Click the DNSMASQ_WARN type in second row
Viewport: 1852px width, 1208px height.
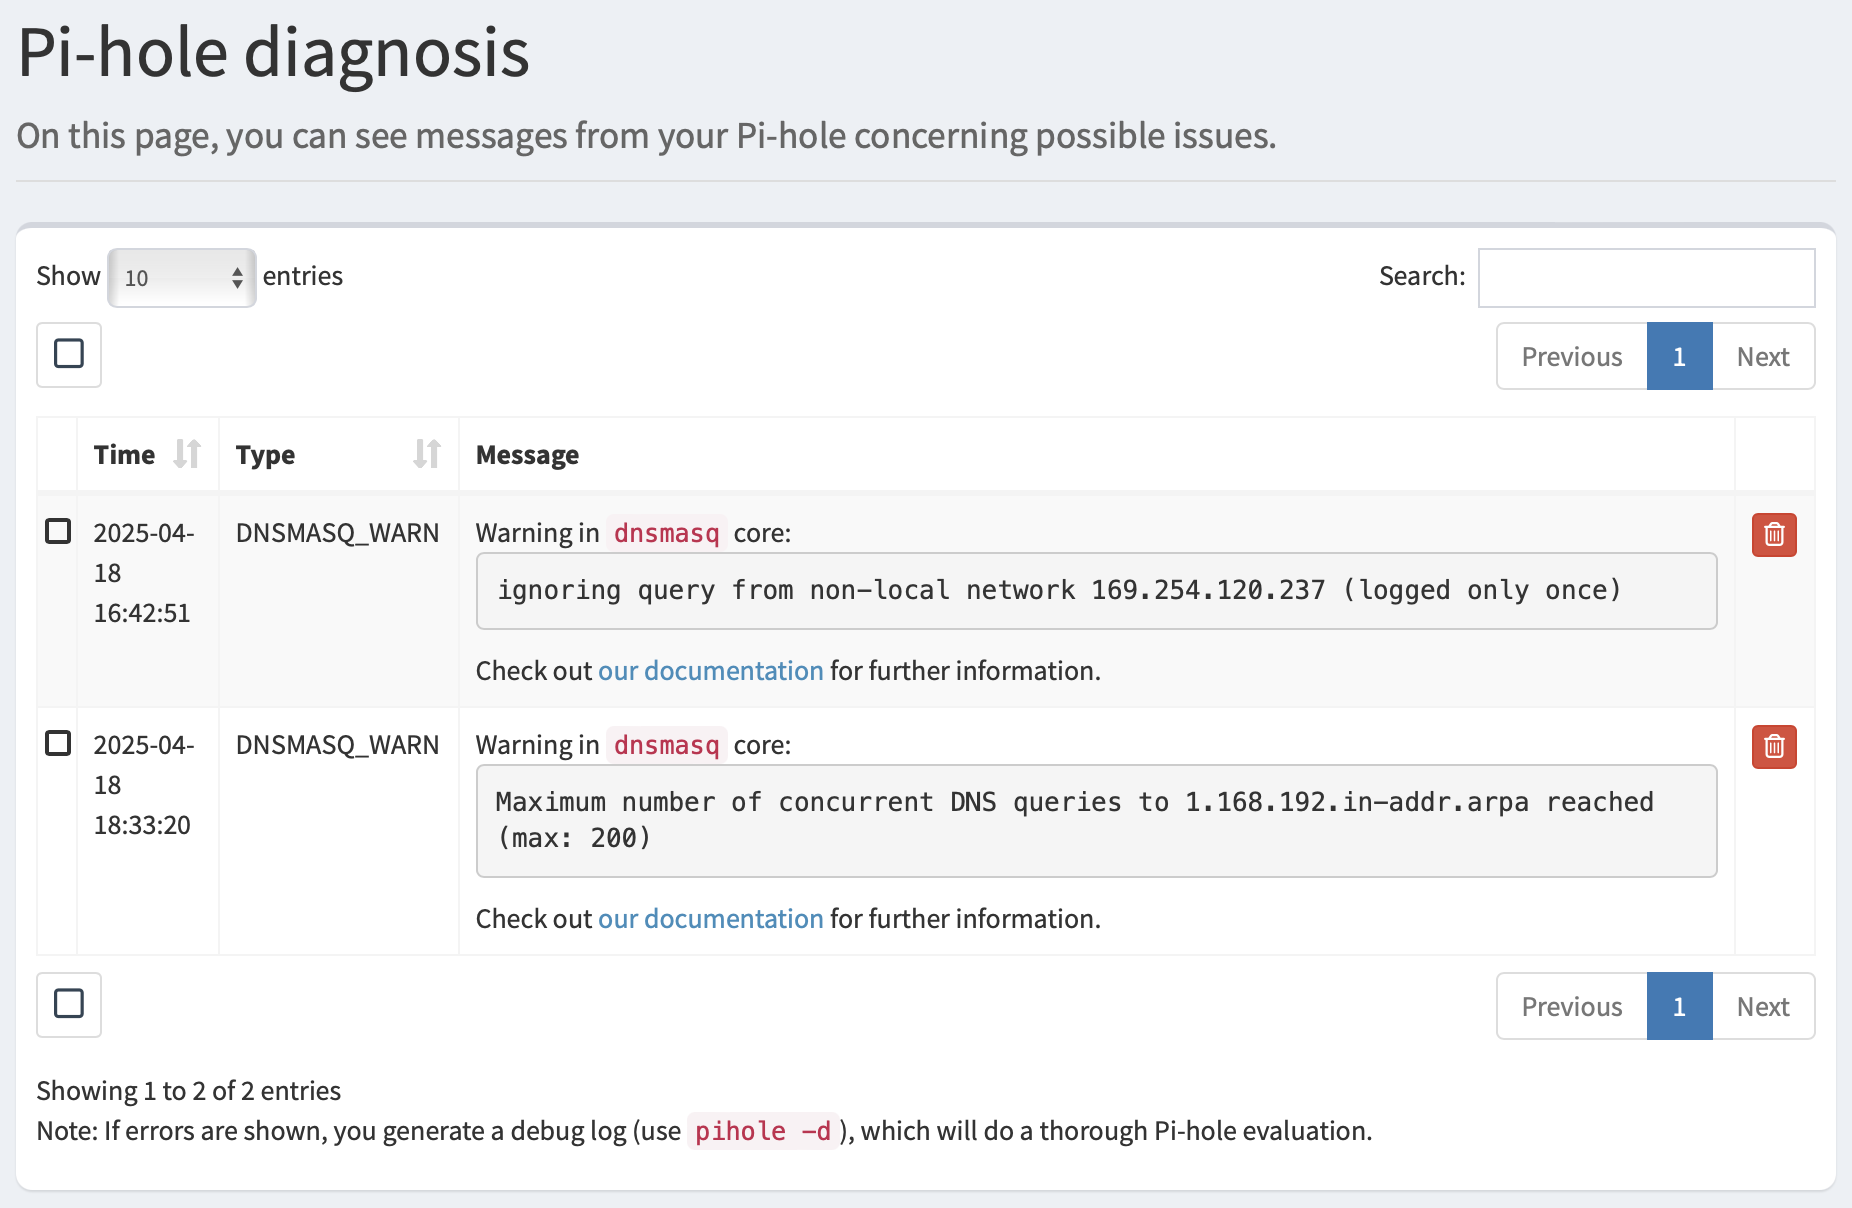pyautogui.click(x=337, y=745)
